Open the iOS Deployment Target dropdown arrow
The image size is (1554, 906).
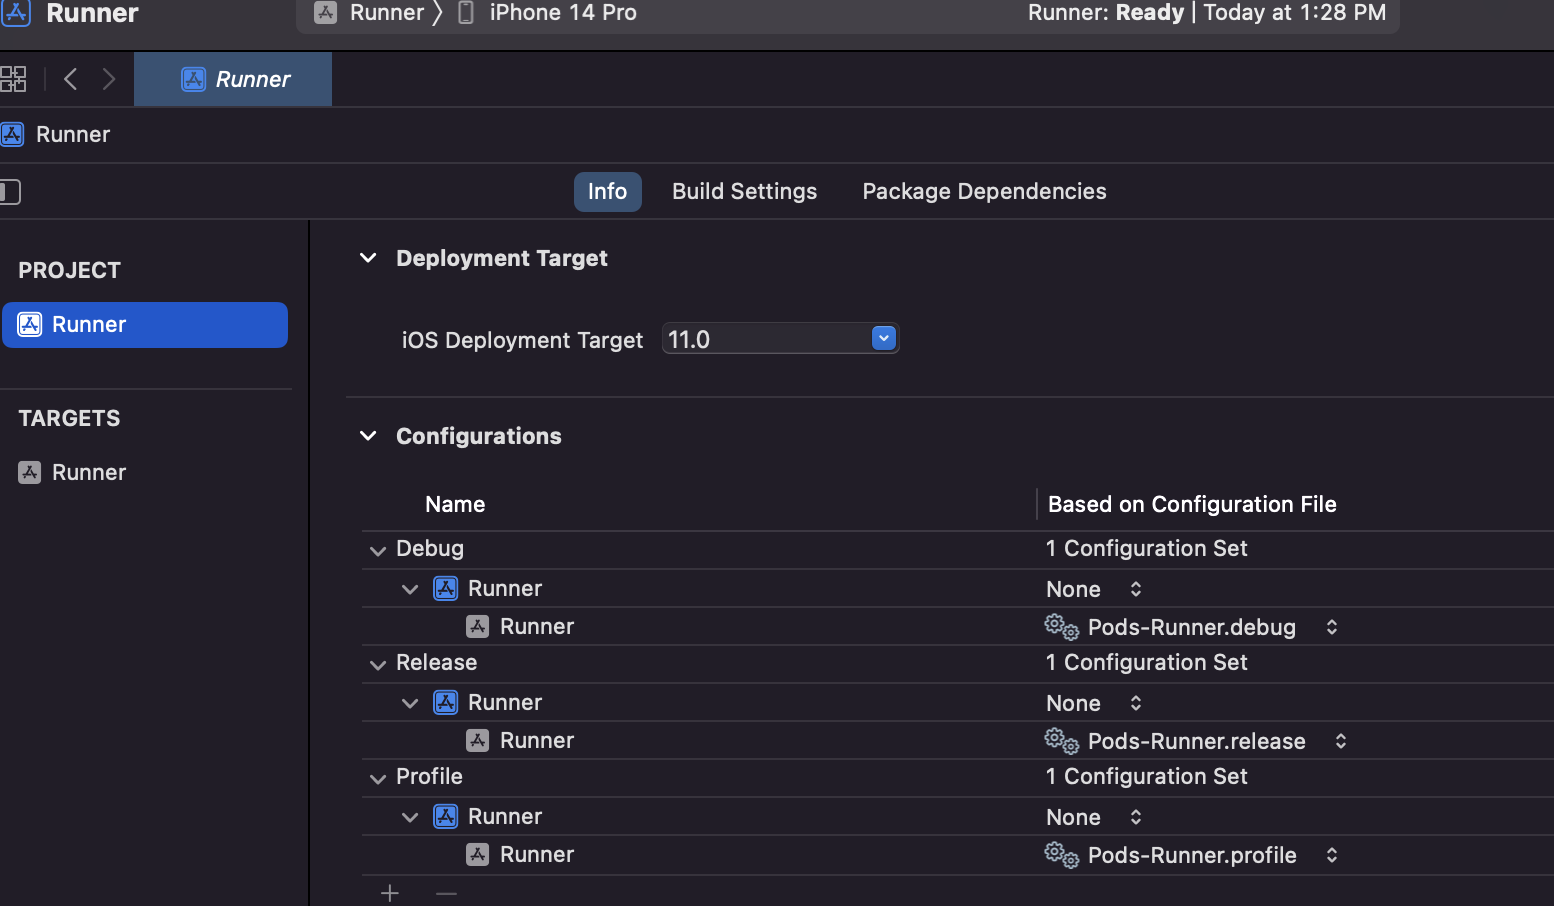[883, 338]
